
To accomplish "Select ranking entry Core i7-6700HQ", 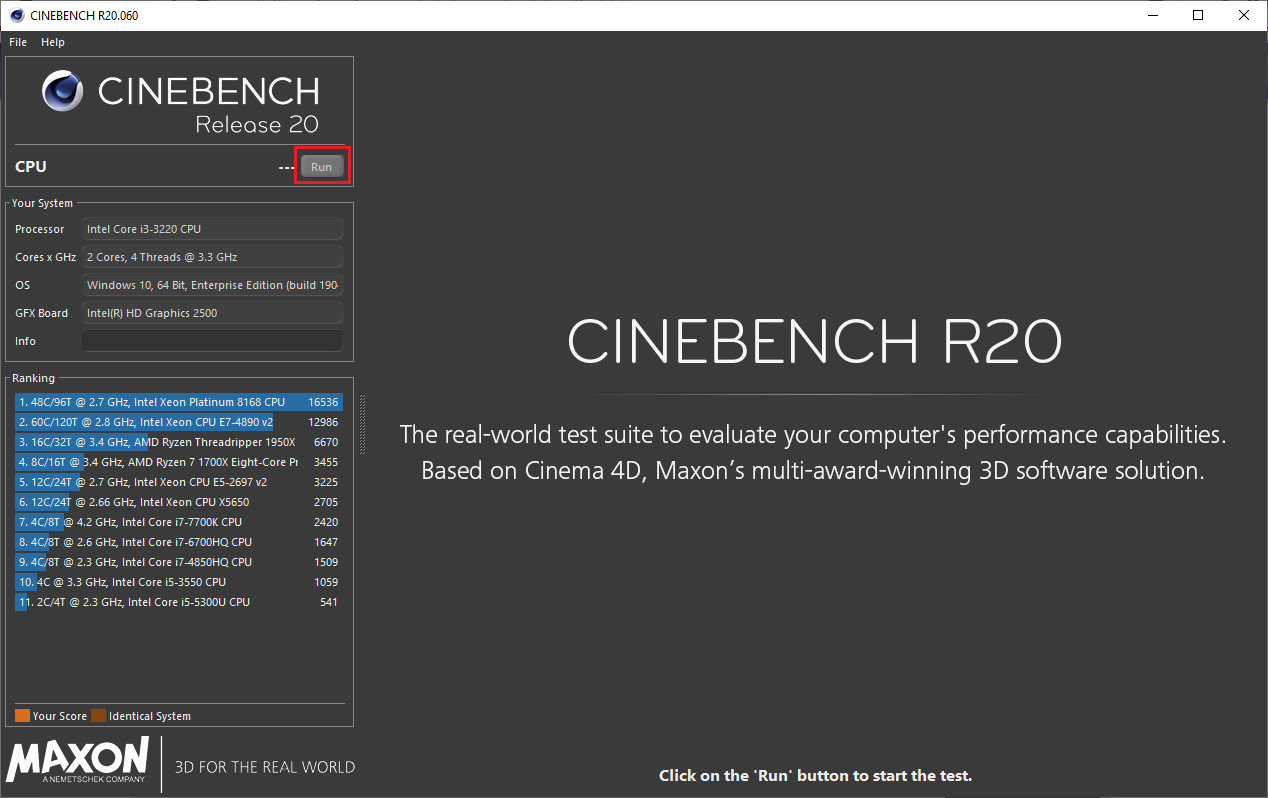I will coord(179,542).
